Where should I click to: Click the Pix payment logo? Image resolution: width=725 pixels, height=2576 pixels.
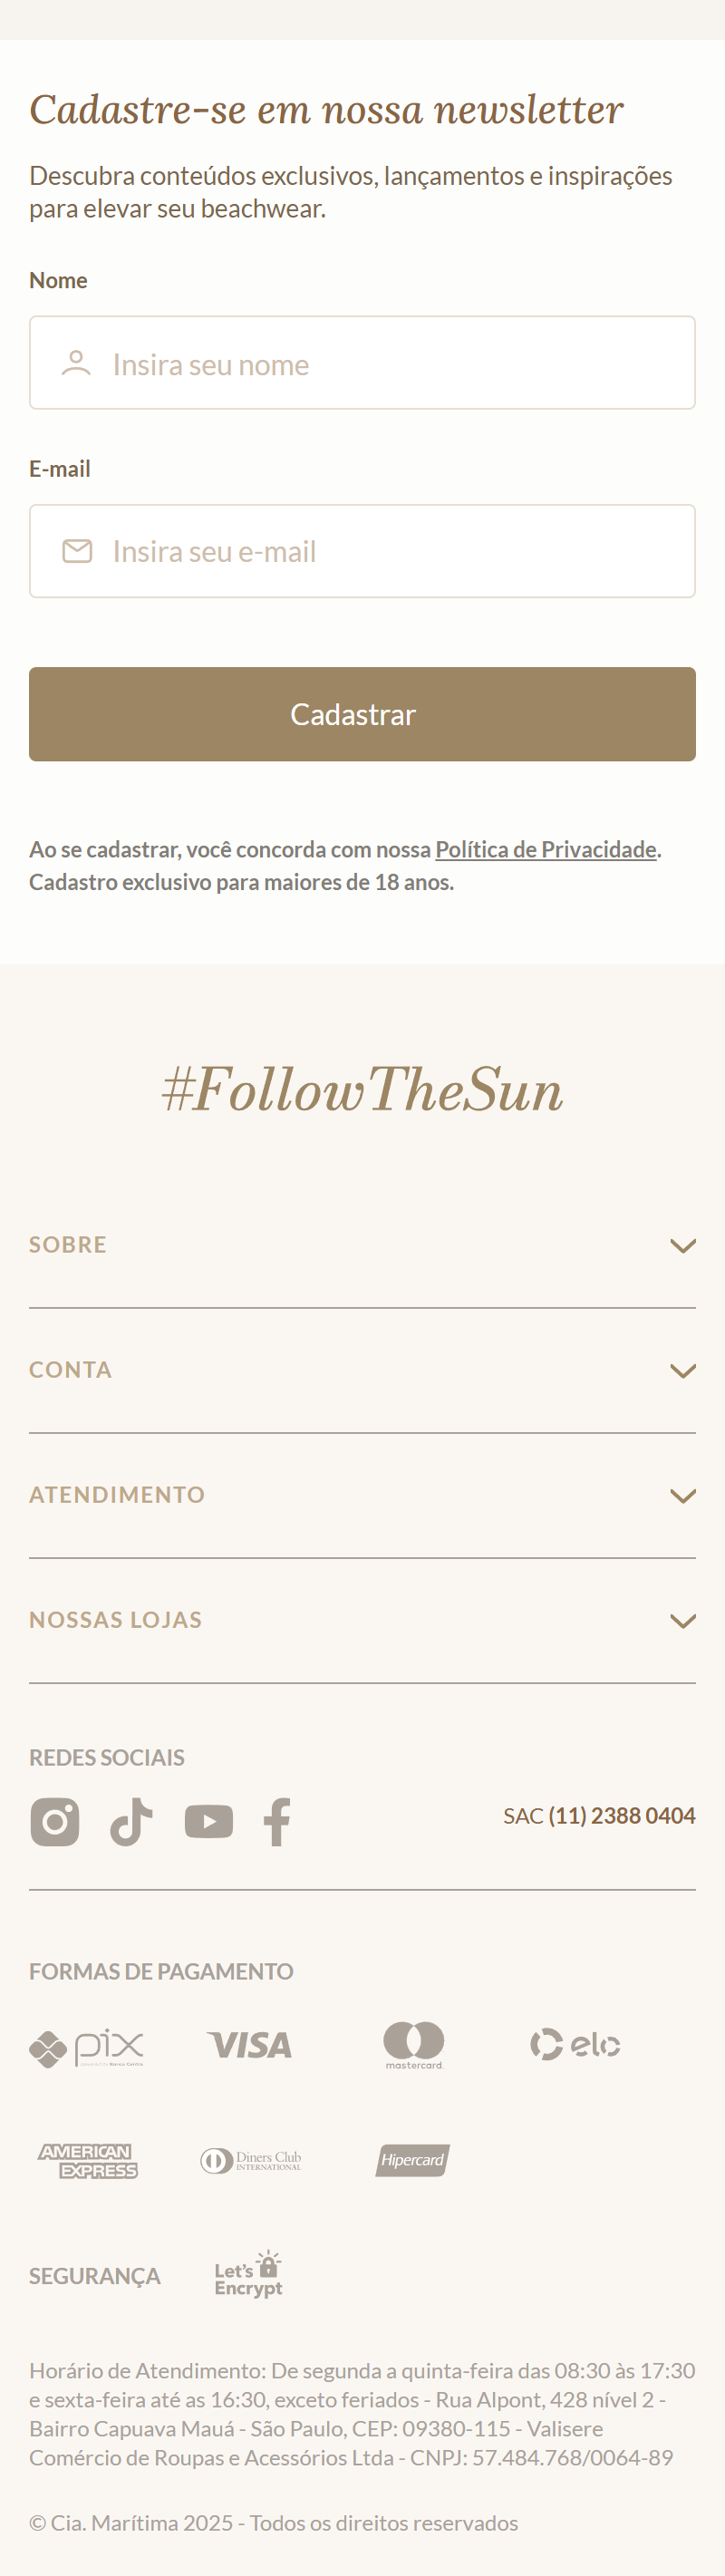click(x=87, y=2048)
